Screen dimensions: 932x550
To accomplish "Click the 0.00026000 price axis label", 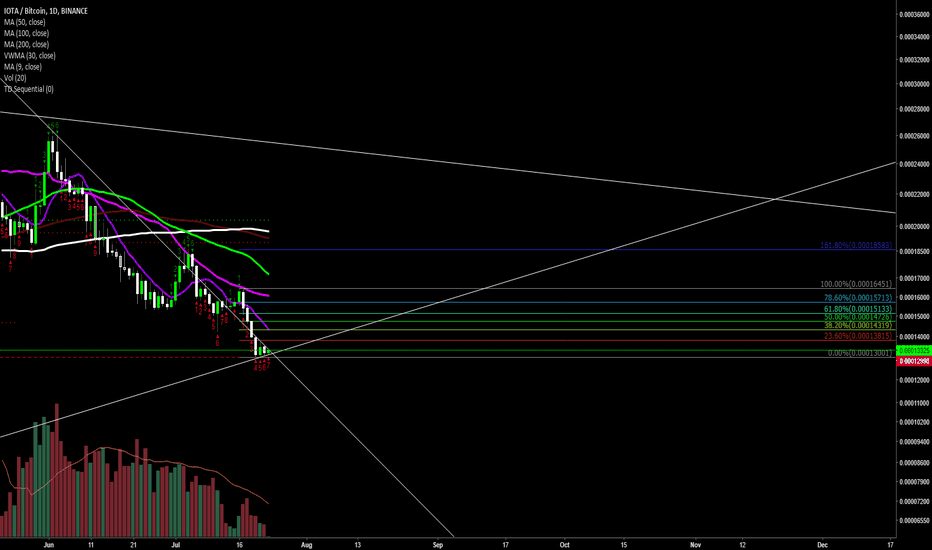I will [x=914, y=136].
